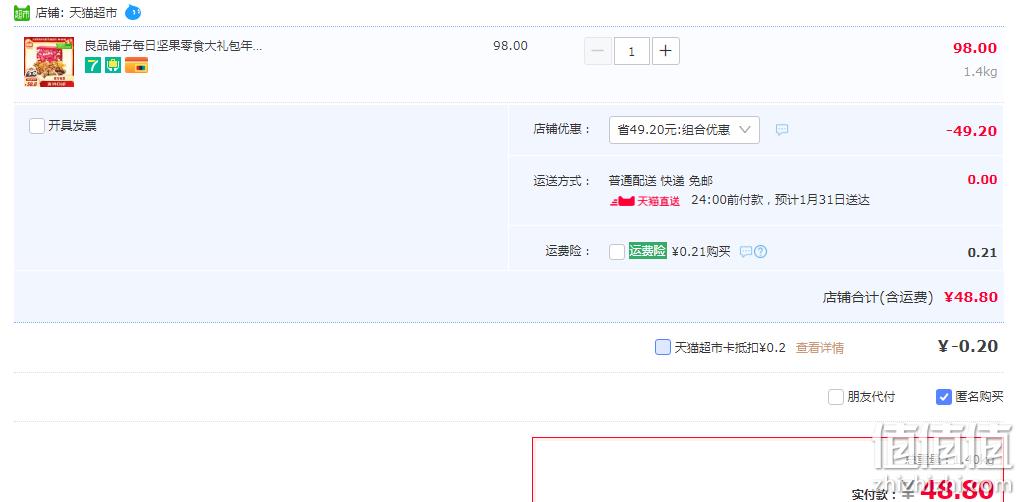
Task: Click the 预计1月31日送达 delivery estimate
Action: click(821, 200)
